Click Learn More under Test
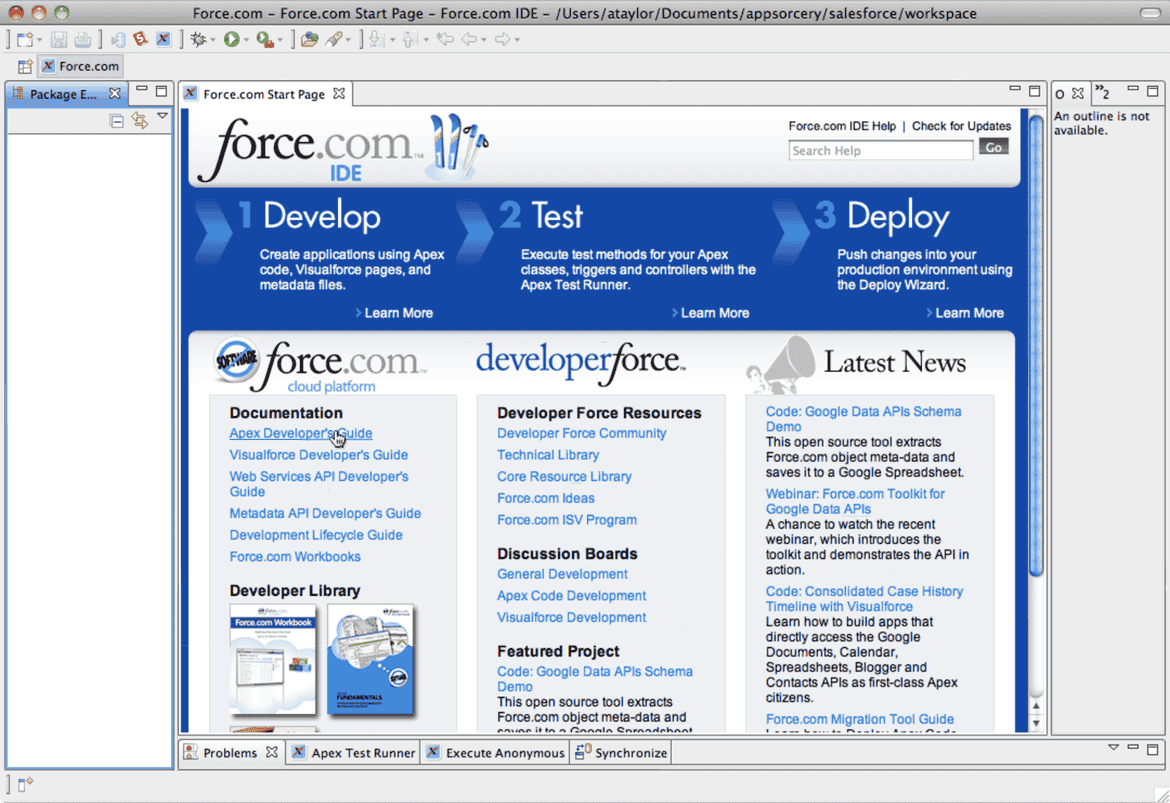Screen dimensions: 1170x803 (715, 313)
